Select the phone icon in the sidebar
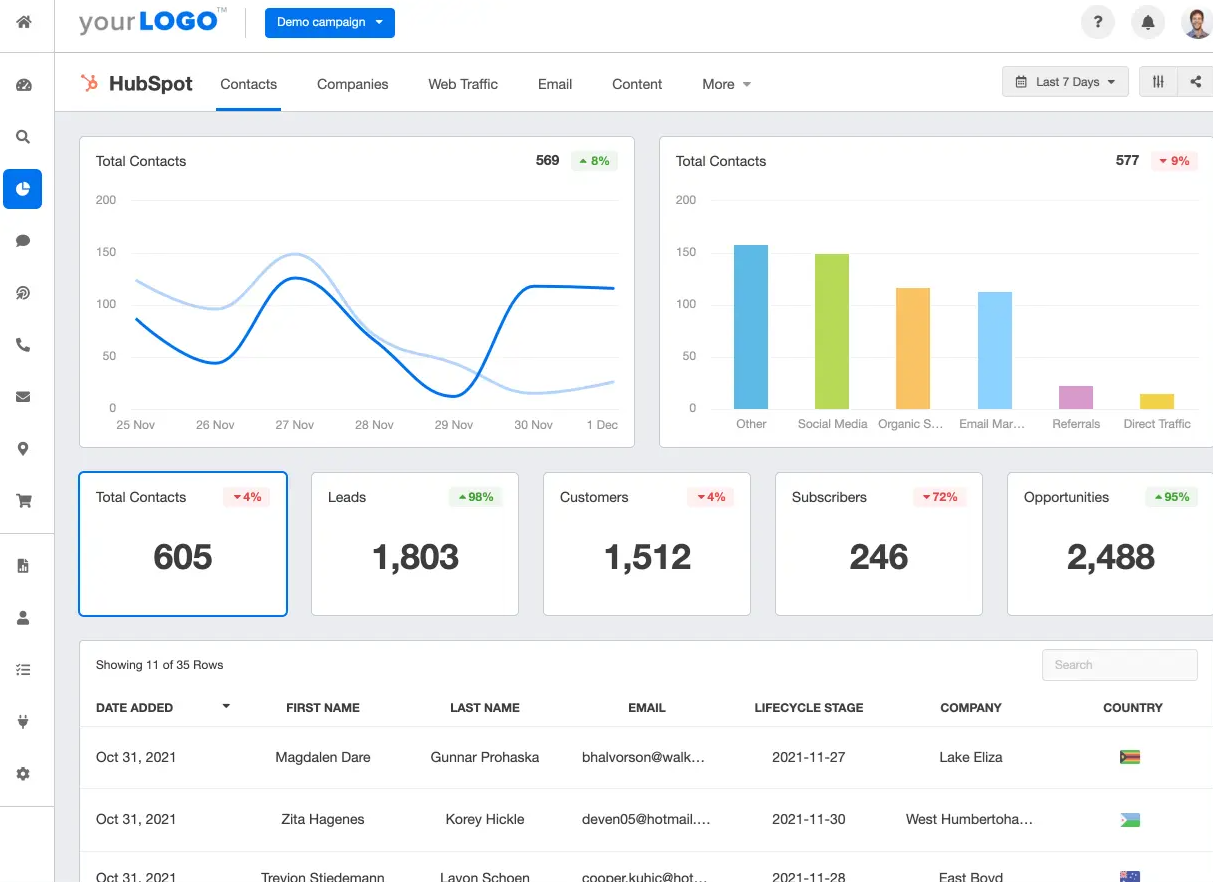The image size is (1213, 882). [22, 344]
